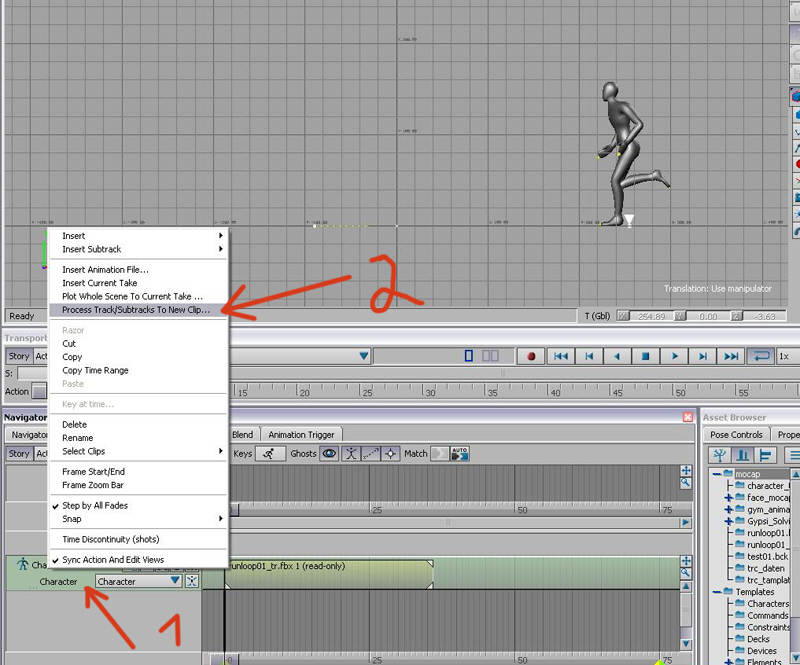800x665 pixels.
Task: Expand the face_mocap folder
Action: [728, 497]
